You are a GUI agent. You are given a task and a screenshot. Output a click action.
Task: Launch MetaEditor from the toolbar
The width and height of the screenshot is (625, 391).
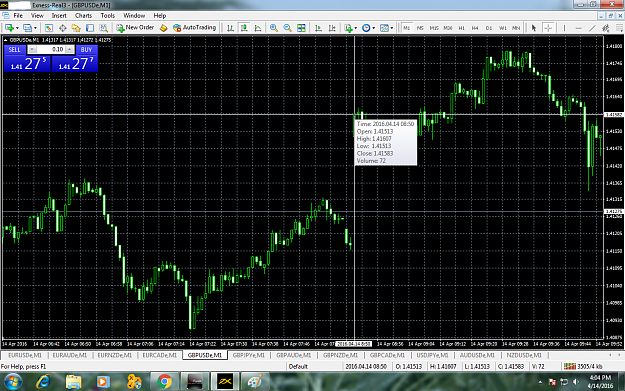click(163, 28)
